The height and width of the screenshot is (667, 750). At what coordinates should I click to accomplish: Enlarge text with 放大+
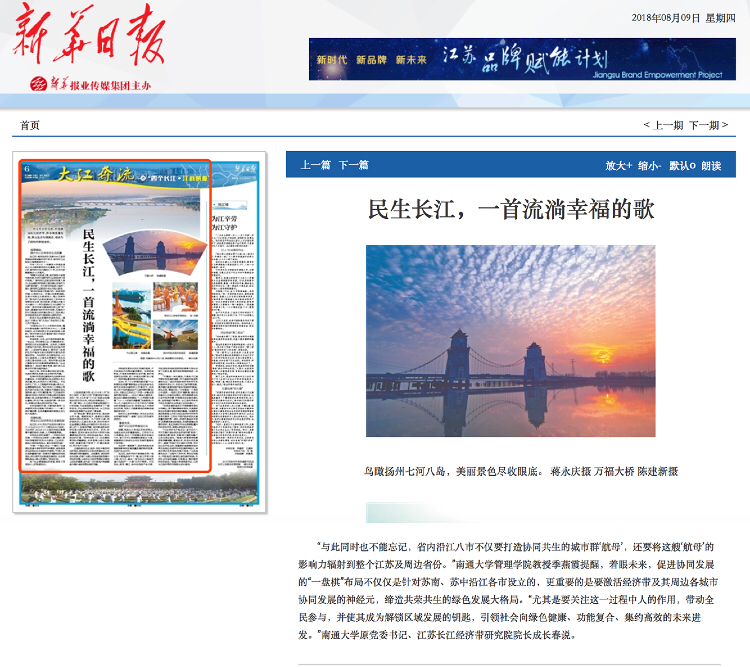[618, 166]
